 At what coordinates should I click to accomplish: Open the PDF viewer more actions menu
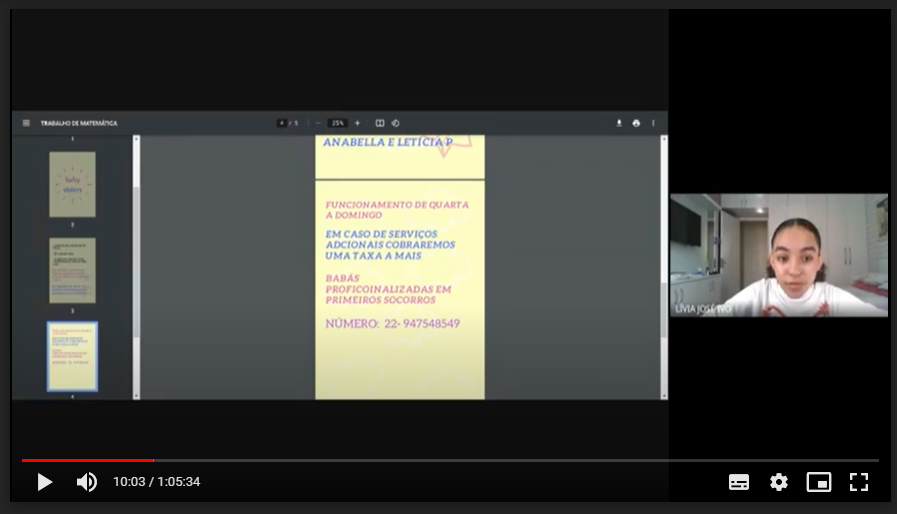point(653,123)
